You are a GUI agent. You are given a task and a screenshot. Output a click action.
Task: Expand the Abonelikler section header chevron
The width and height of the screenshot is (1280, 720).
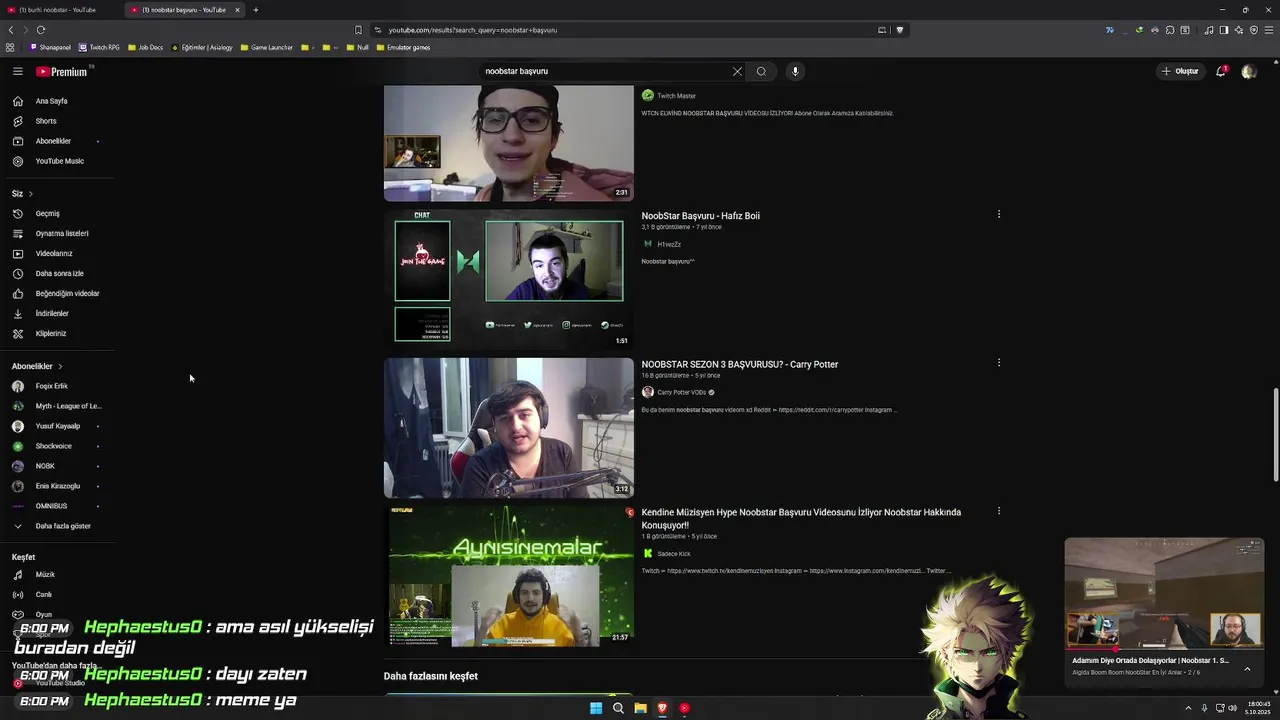pyautogui.click(x=60, y=366)
